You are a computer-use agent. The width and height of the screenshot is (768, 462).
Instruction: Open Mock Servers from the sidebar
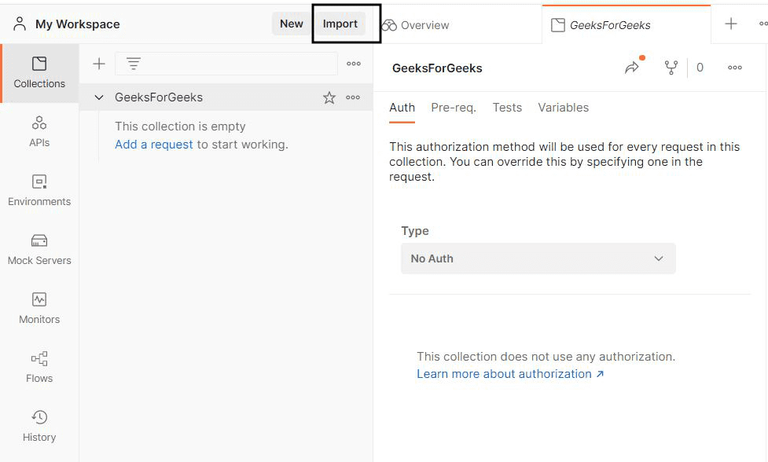point(39,249)
